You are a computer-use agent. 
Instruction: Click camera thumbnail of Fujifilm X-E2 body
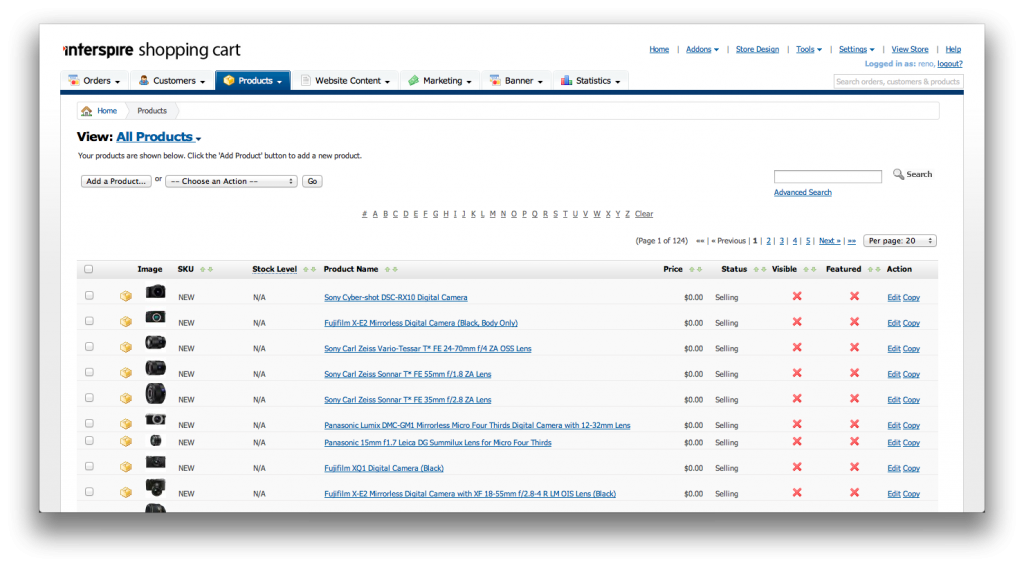click(155, 317)
